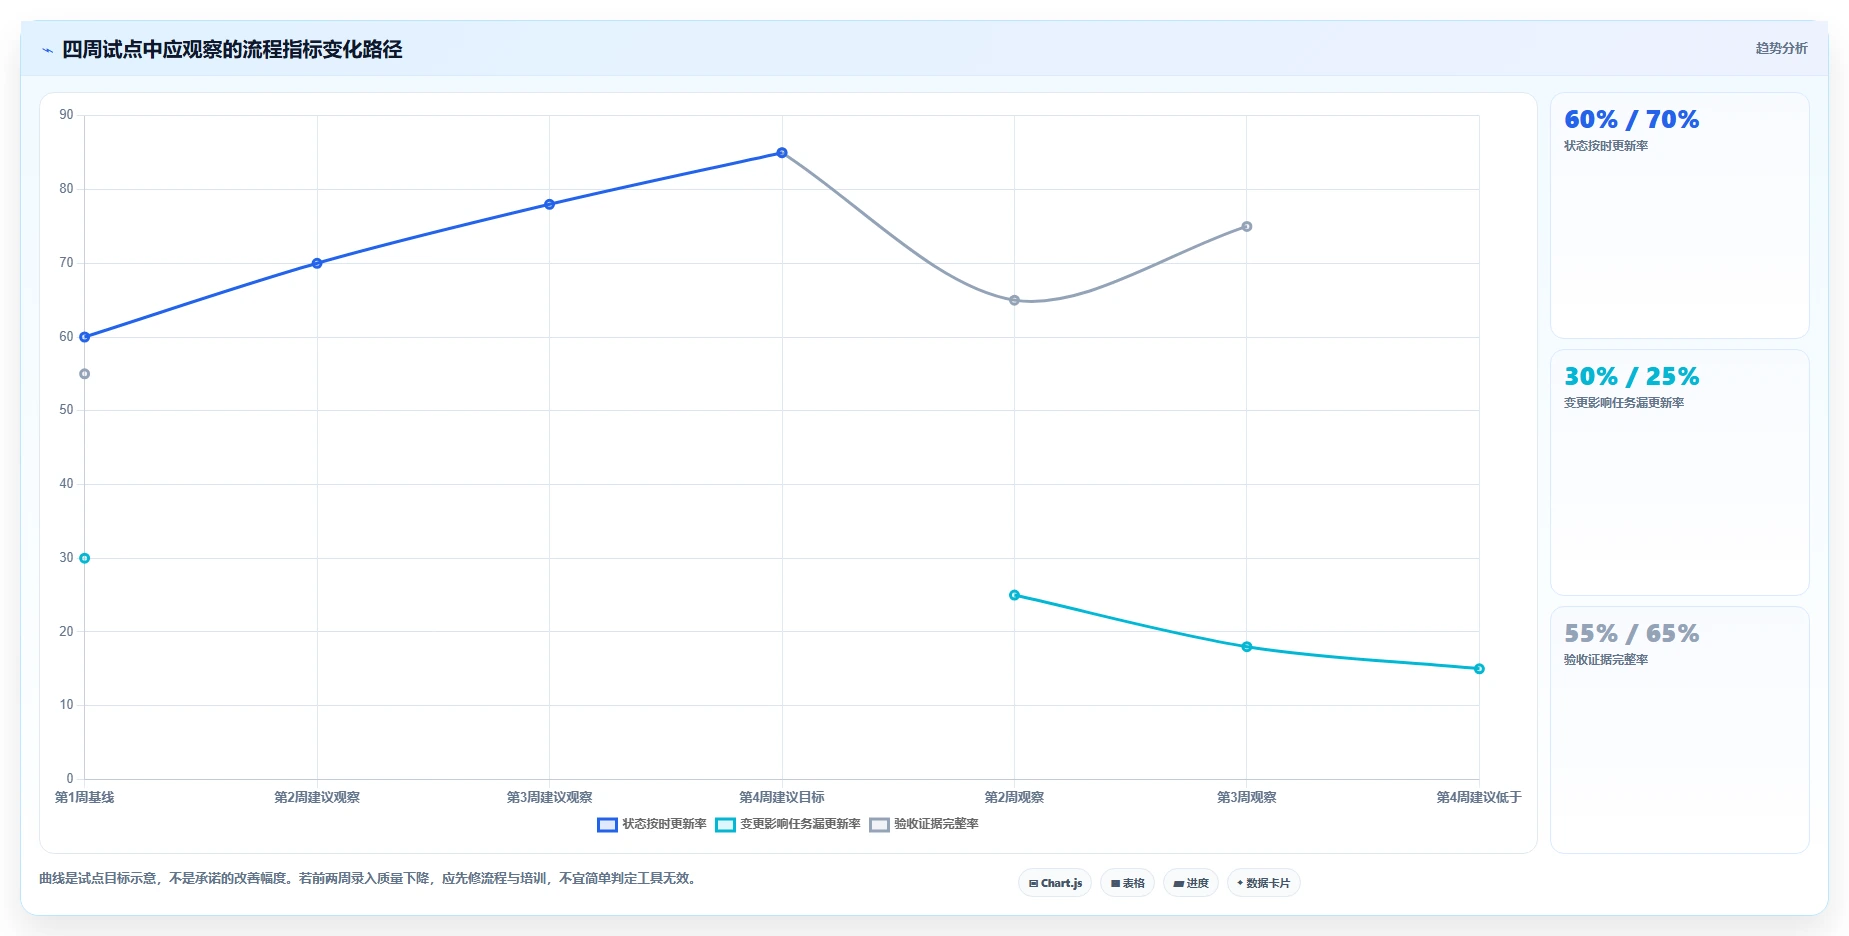Viewport: 1849px width, 936px height.
Task: Click the x-axis label 第2周建议观察
Action: 317,798
